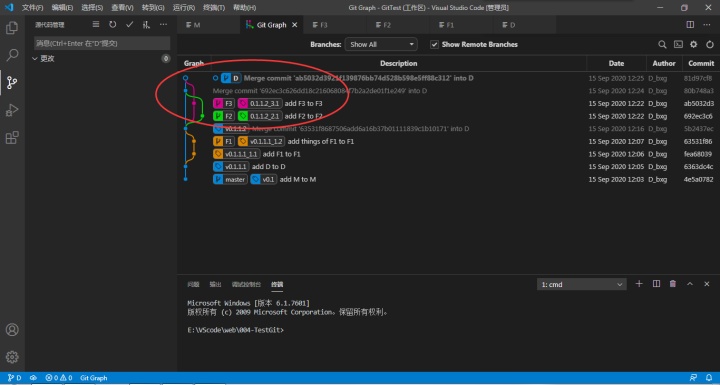Select the 'add F3 to F3' commit row
720x385 pixels.
(448, 103)
